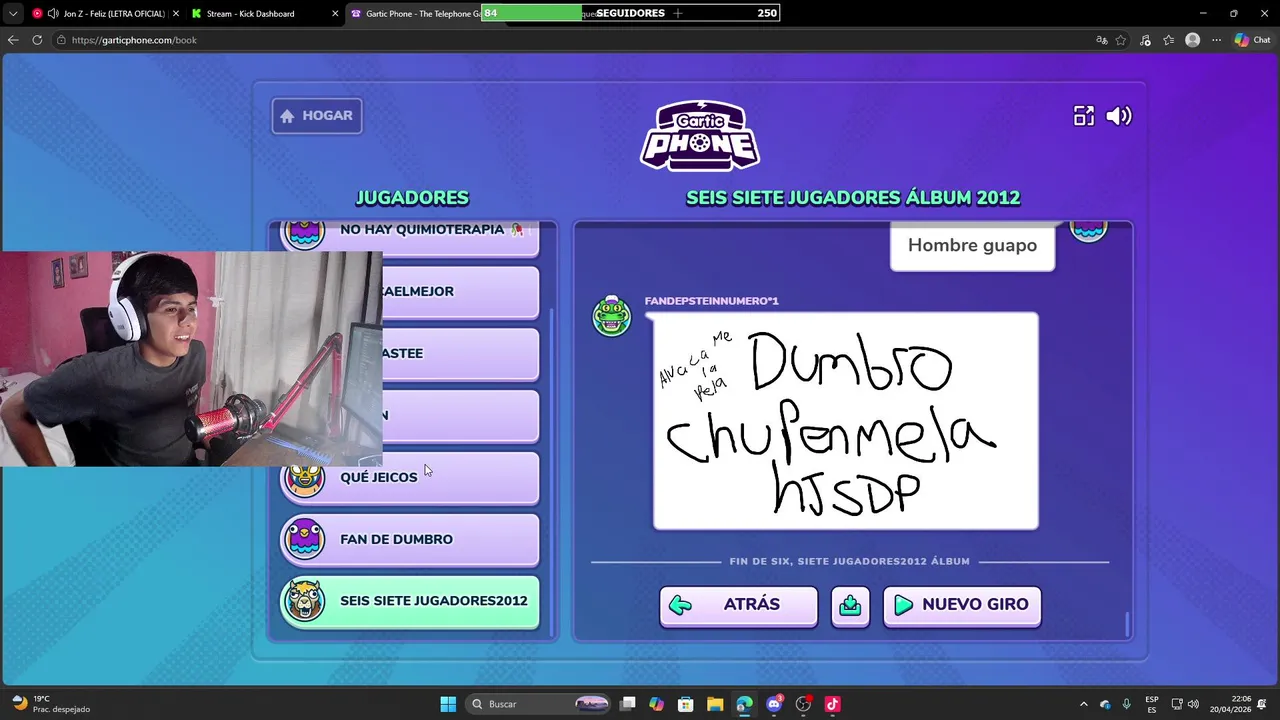Start a NUEVO GIRO round

tap(962, 605)
